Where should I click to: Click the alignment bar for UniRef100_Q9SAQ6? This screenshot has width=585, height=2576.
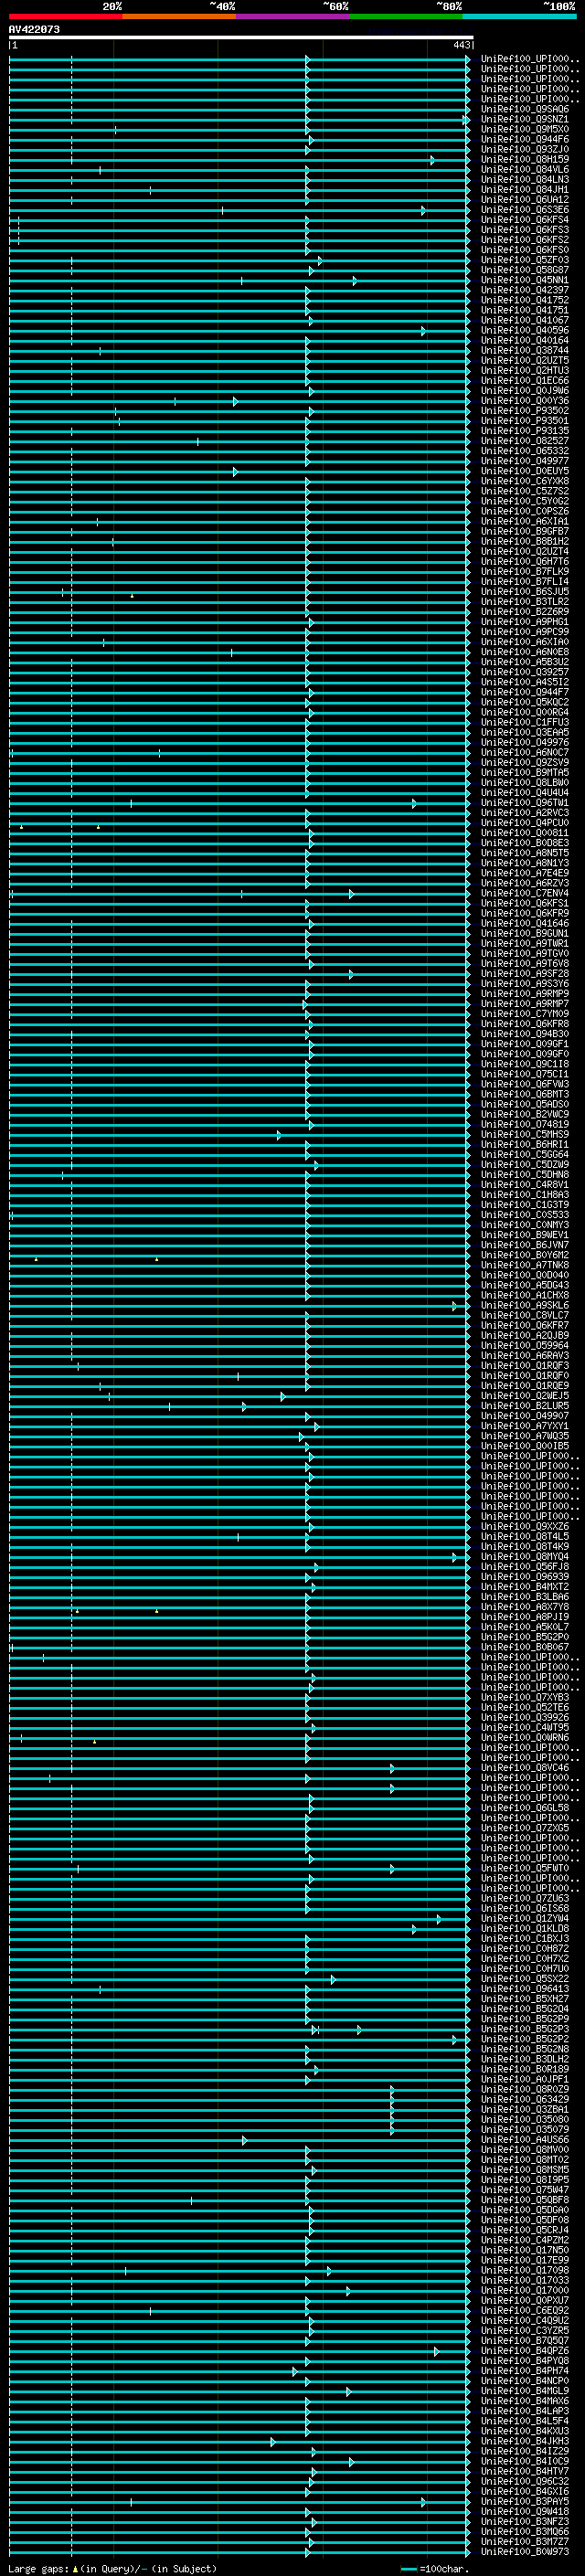(240, 110)
